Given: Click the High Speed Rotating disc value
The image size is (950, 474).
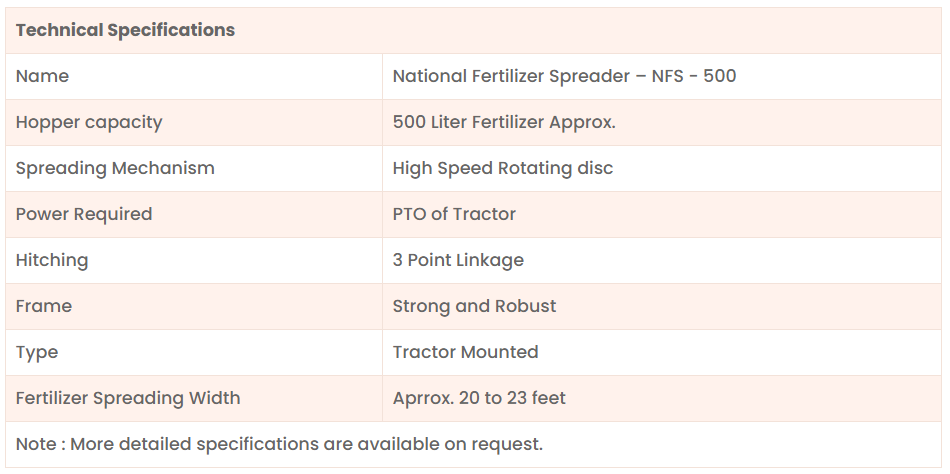Looking at the screenshot, I should point(503,168).
